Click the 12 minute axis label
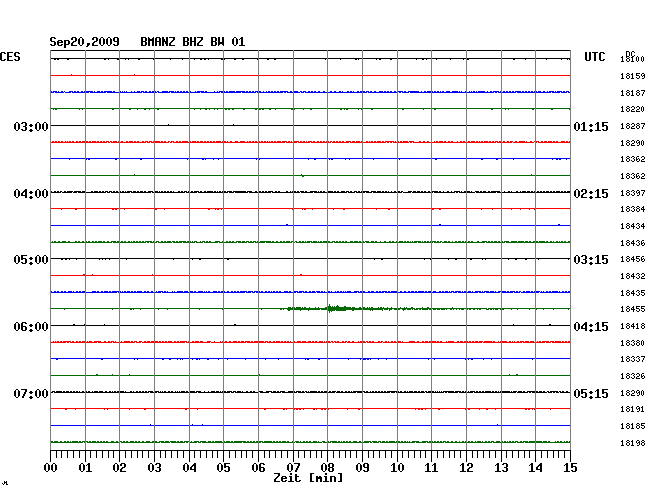 point(466,468)
